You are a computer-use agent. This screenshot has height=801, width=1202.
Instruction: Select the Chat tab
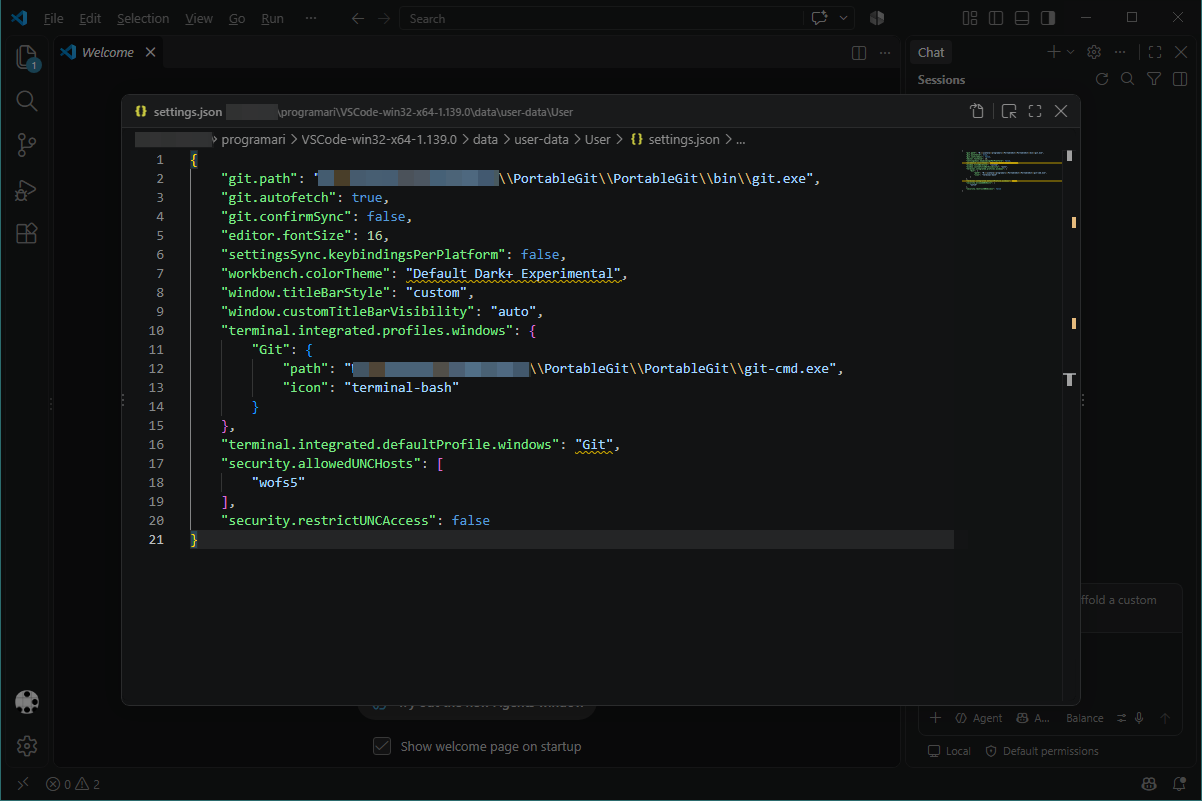click(931, 52)
